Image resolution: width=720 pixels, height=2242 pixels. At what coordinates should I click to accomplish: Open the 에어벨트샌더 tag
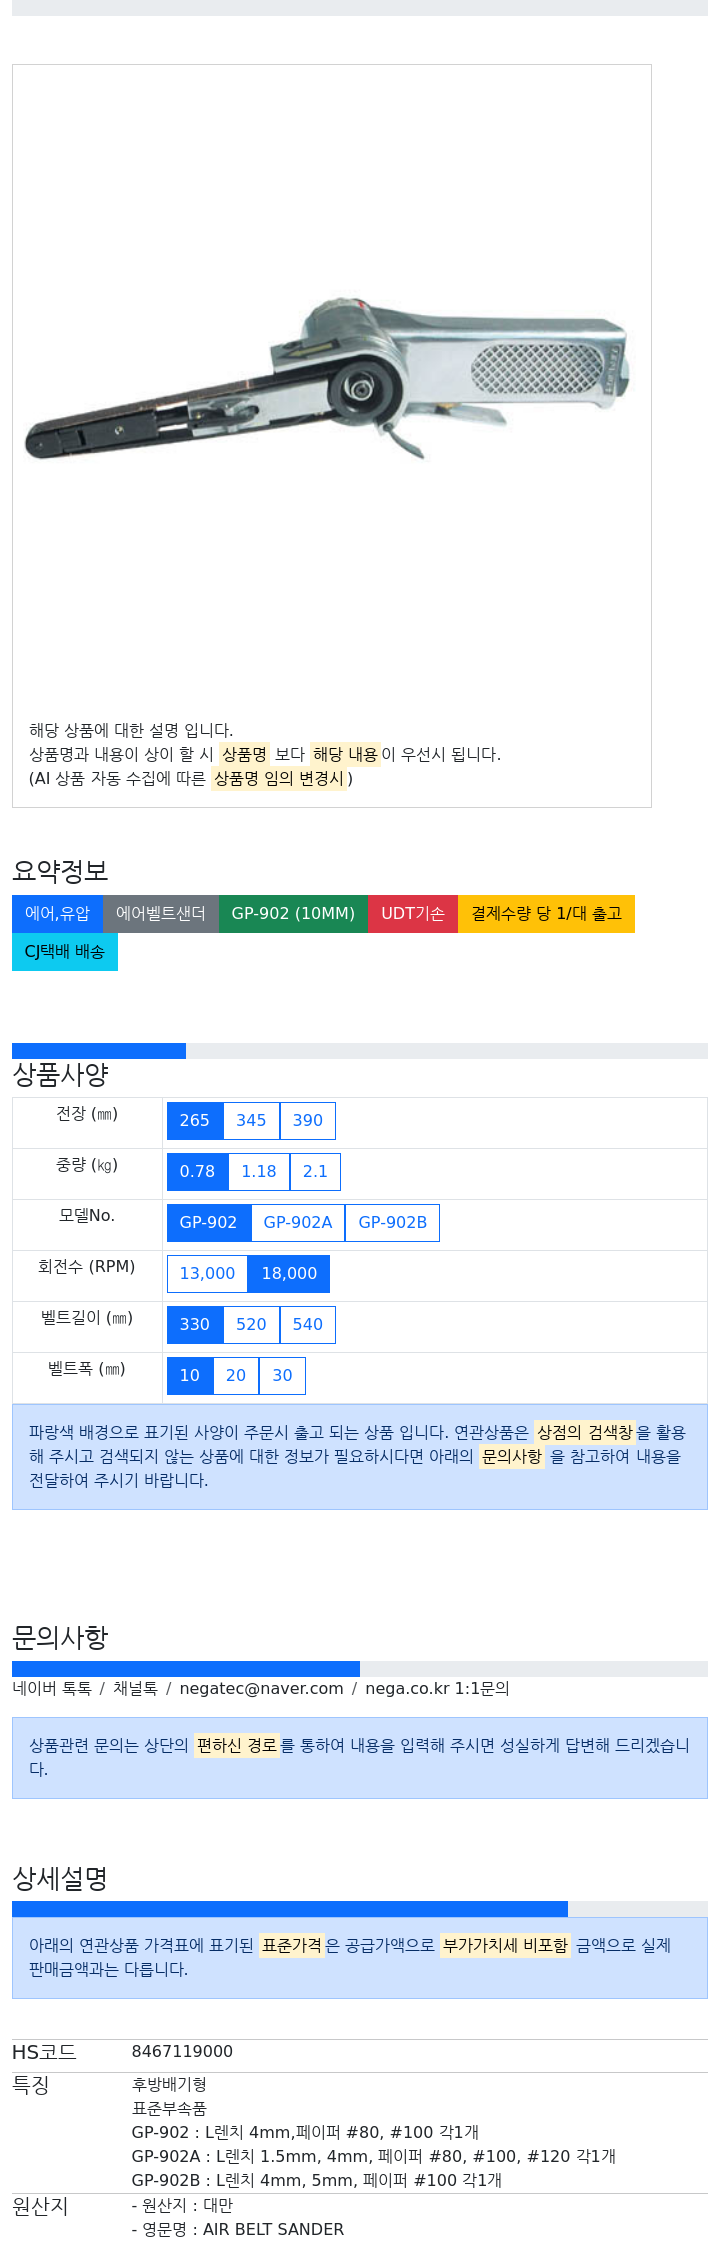(161, 914)
